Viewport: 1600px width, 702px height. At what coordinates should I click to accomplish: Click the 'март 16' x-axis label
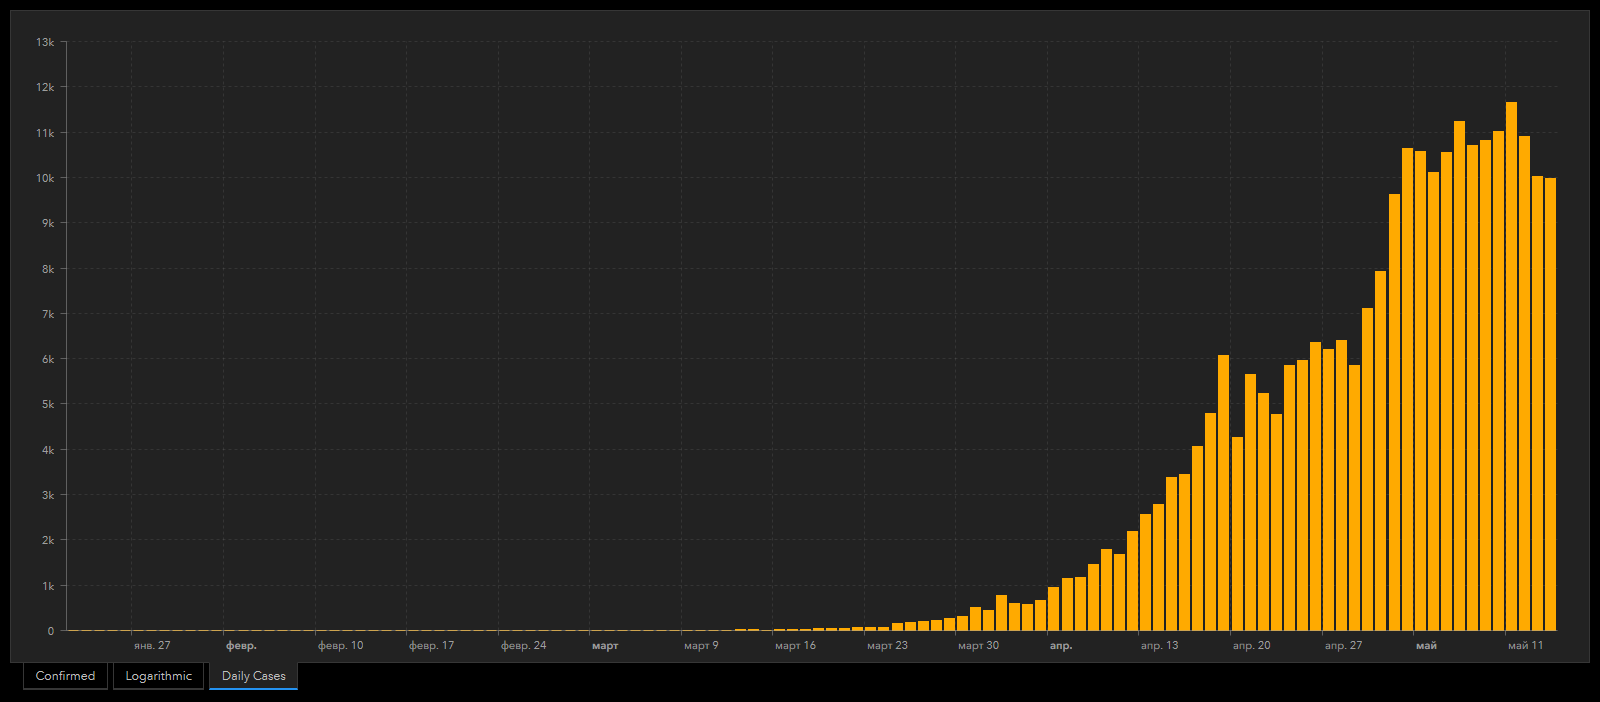795,646
